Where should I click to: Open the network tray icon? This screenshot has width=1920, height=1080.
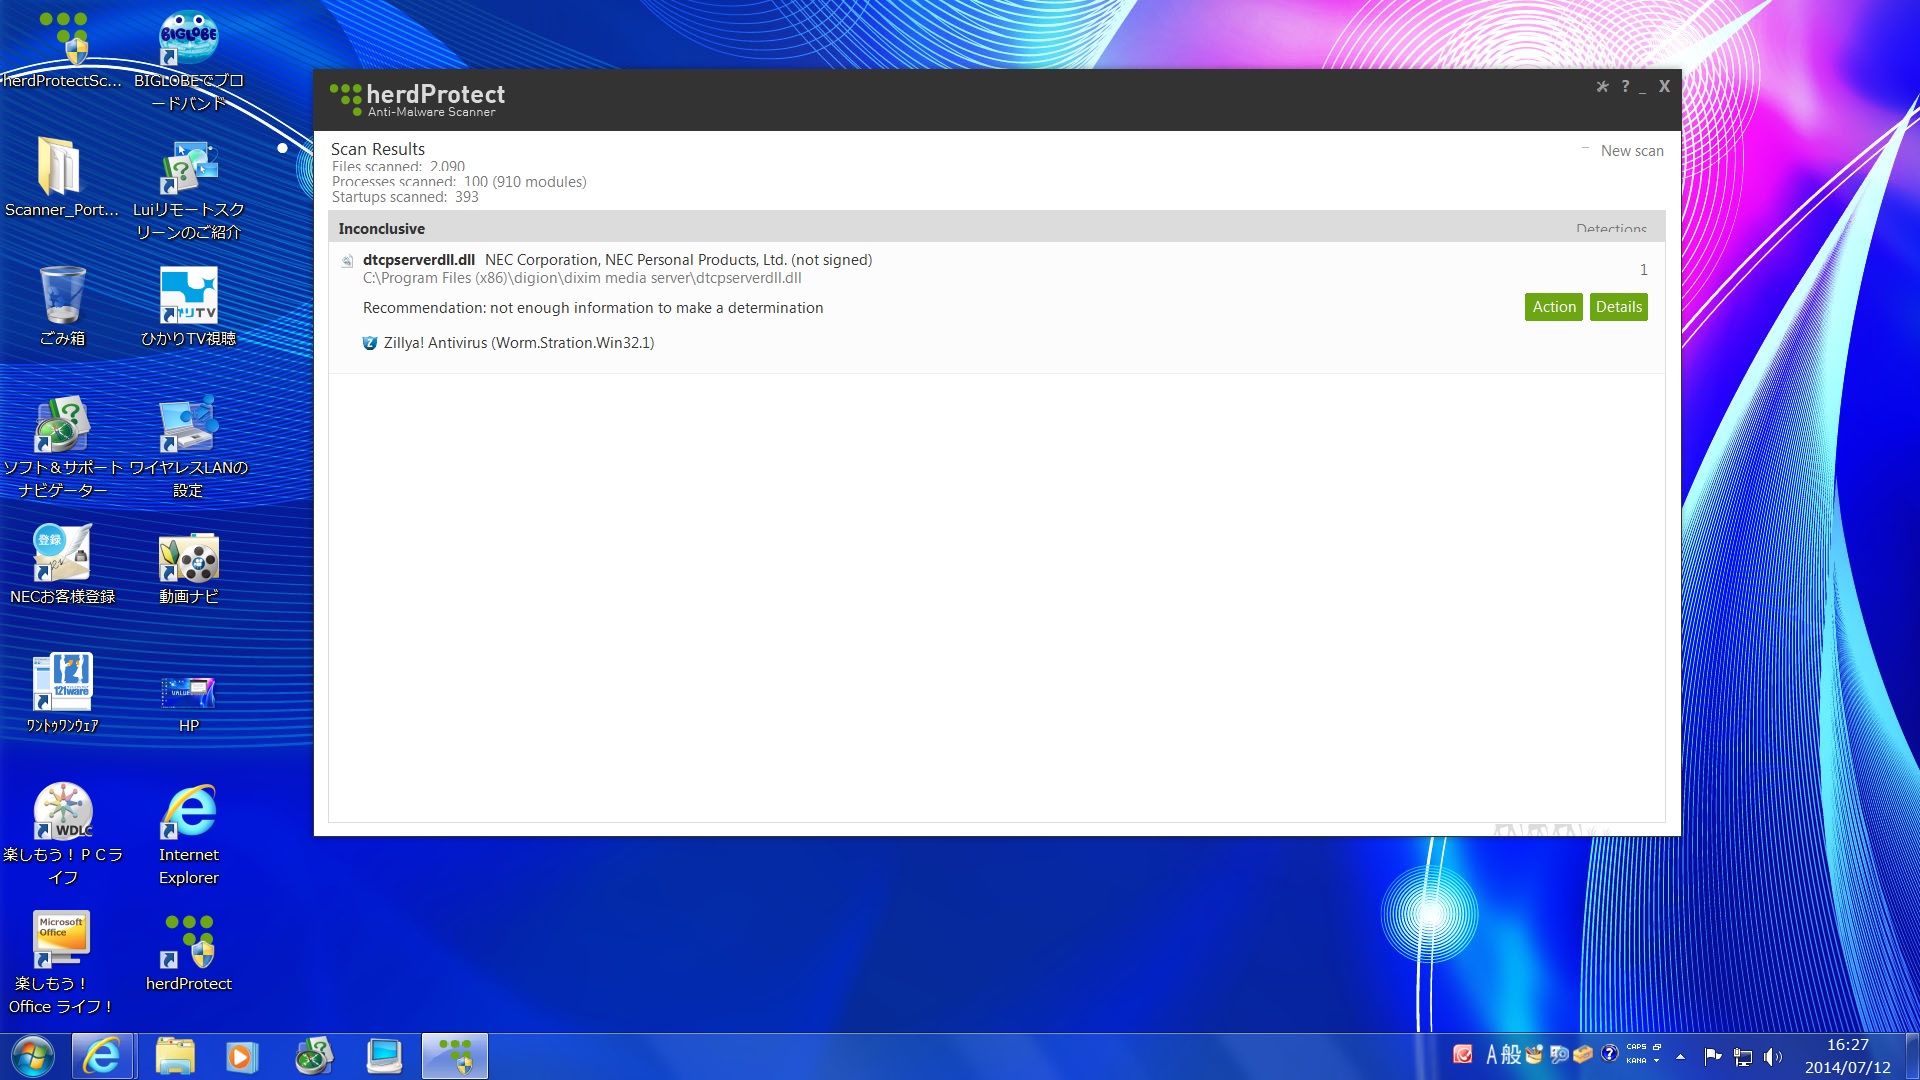click(1742, 1057)
